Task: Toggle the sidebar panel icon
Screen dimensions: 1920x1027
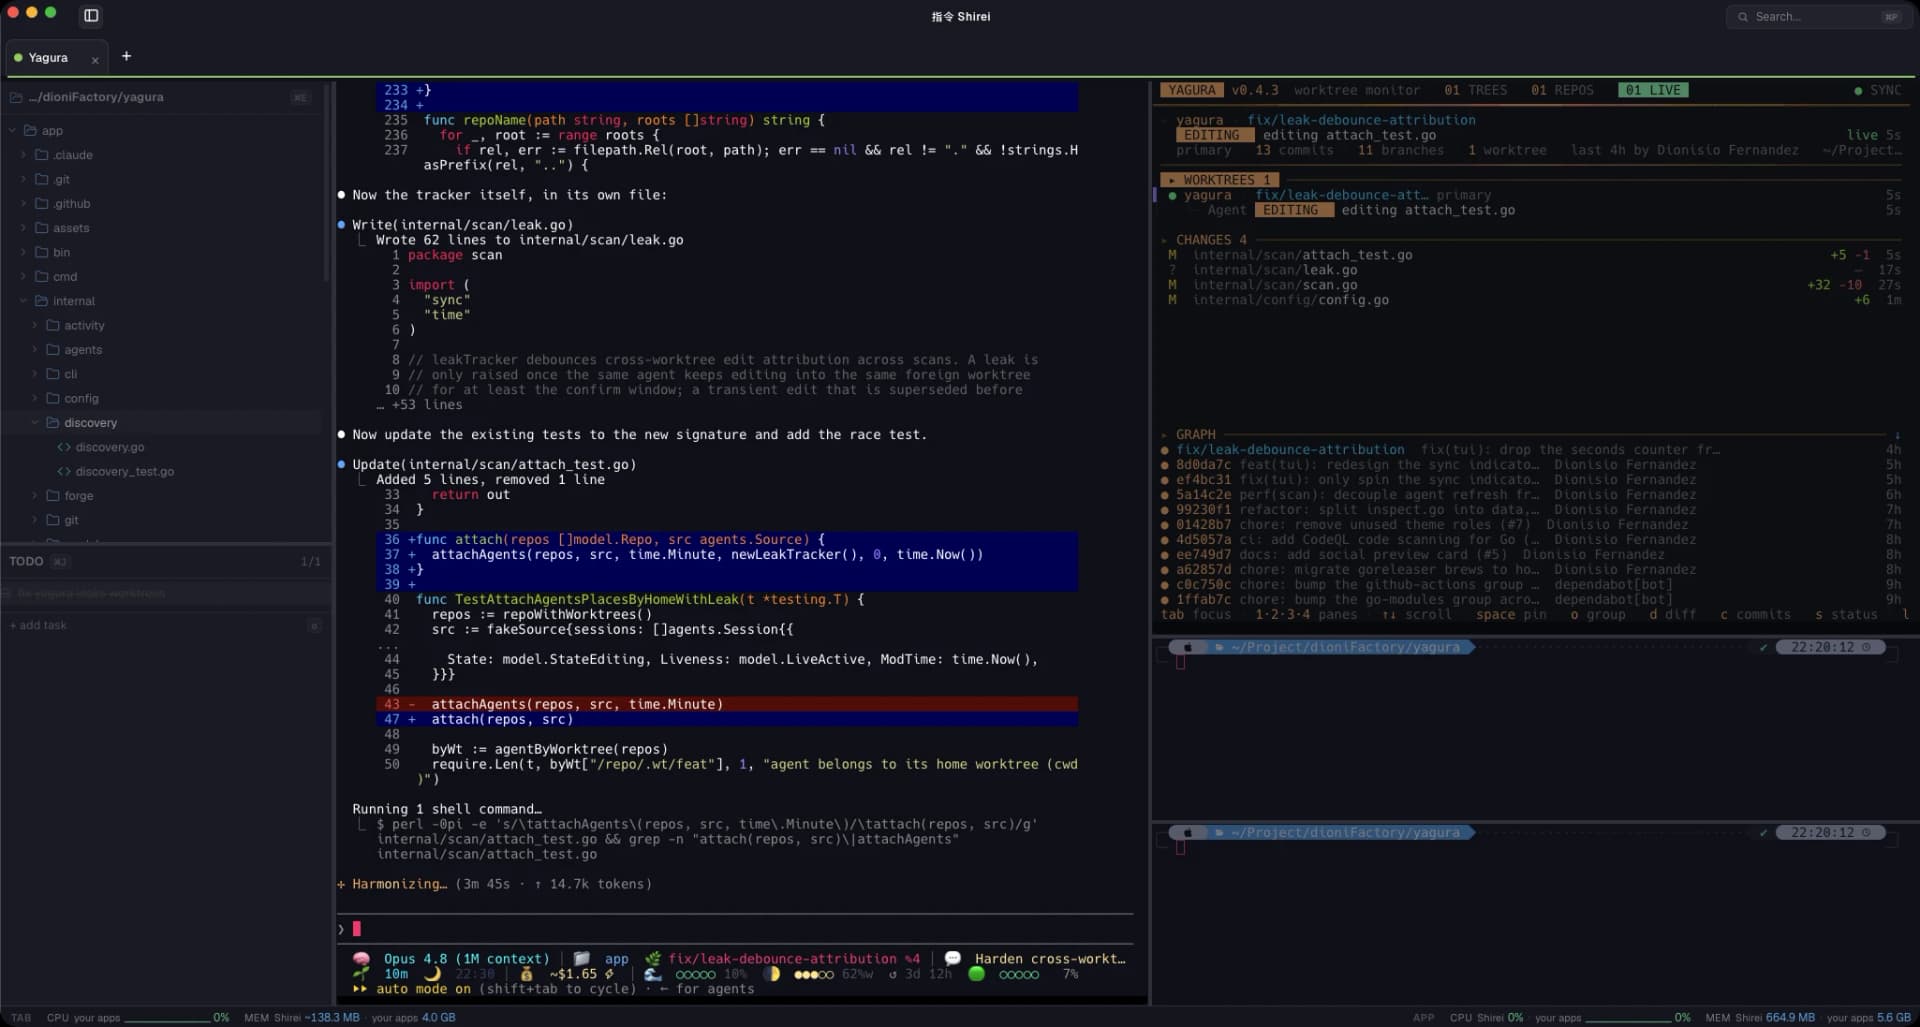Action: click(x=91, y=16)
